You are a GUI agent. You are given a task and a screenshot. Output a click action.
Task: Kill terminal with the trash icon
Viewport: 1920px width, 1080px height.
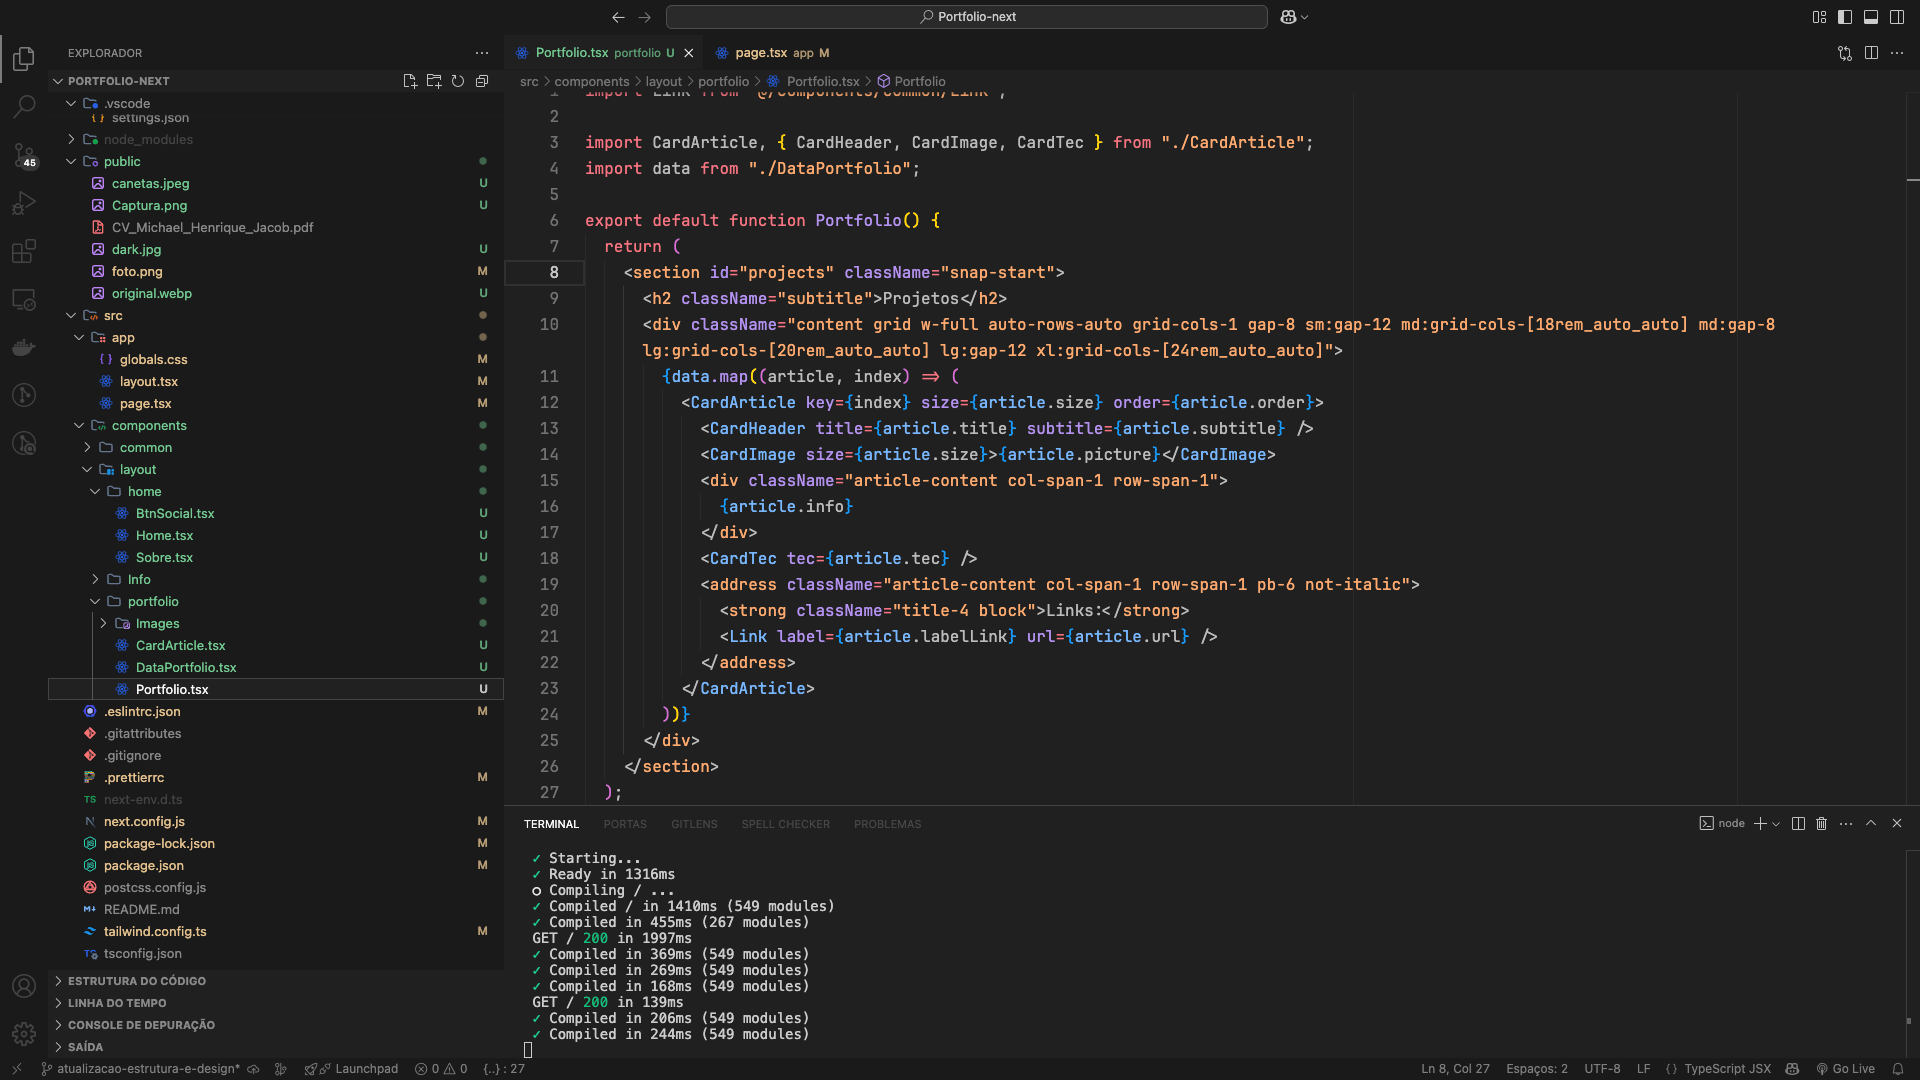(1821, 824)
